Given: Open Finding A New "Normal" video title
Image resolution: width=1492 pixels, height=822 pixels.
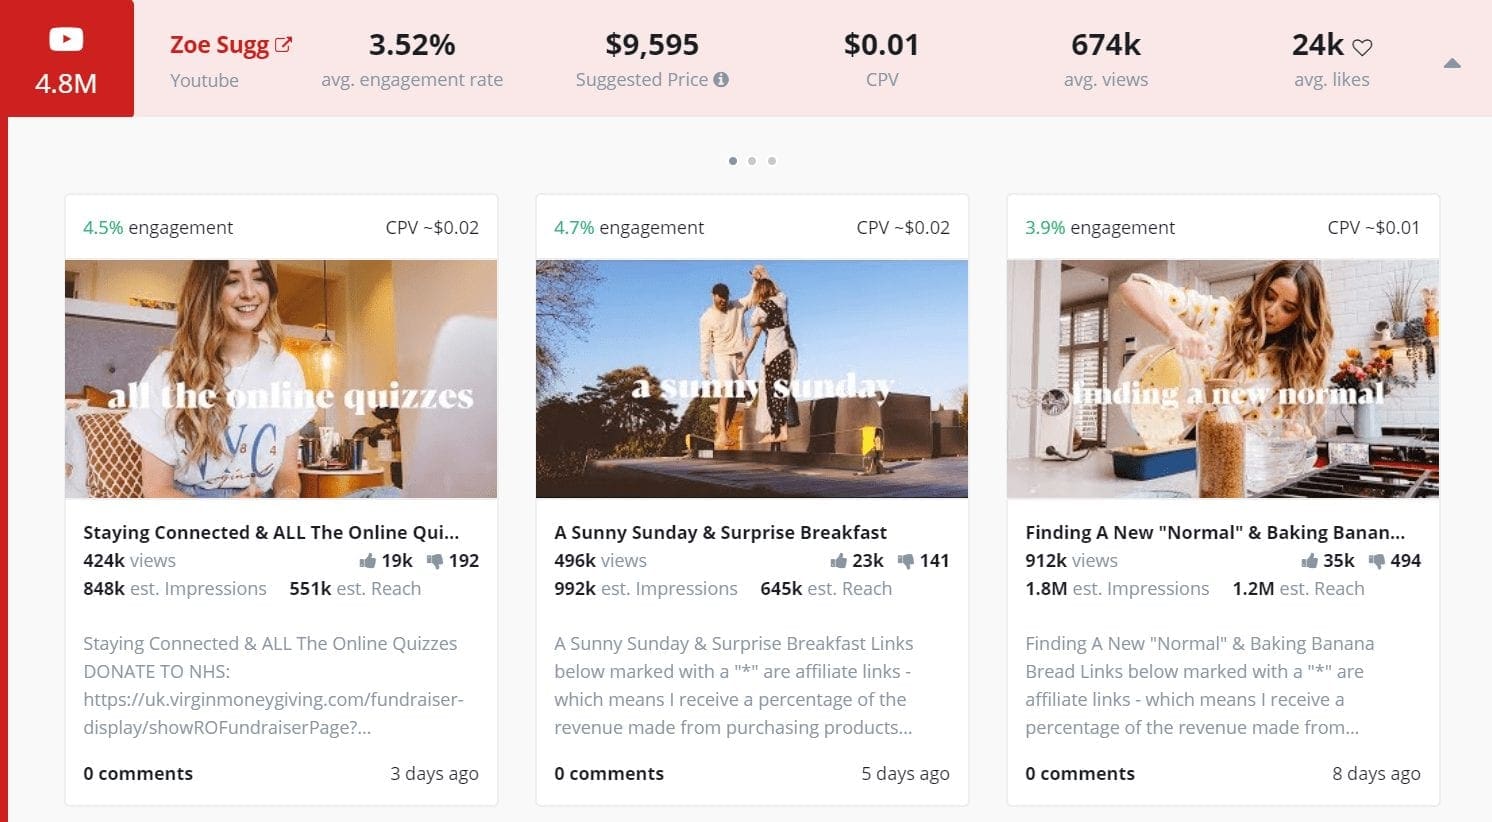Looking at the screenshot, I should 1215,533.
